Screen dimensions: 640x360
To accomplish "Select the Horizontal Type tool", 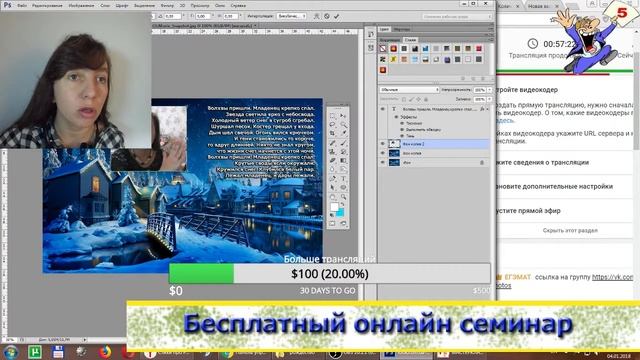I will pyautogui.click(x=343, y=178).
